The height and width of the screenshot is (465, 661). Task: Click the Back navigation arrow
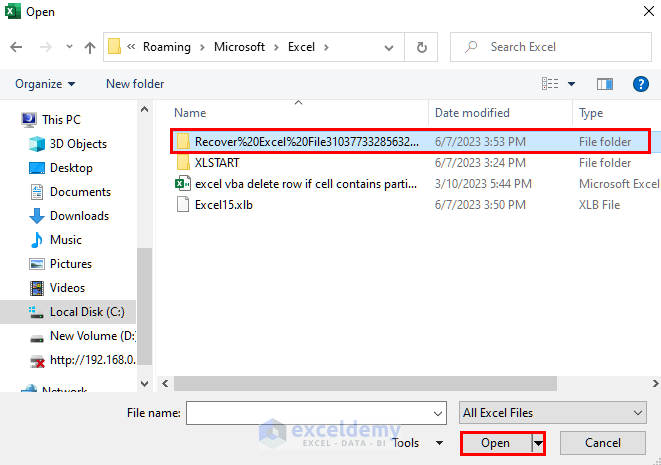pyautogui.click(x=16, y=47)
